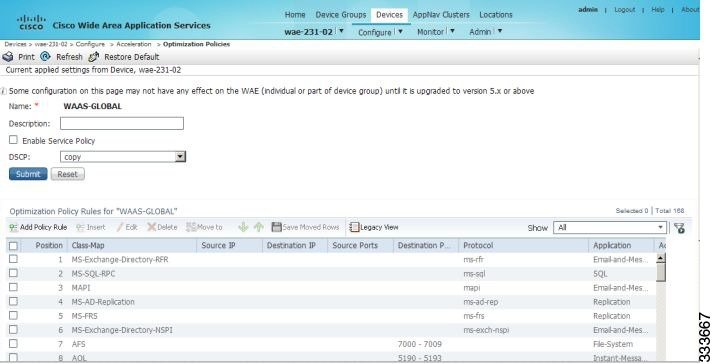Click Devices in the breadcrumb

click(x=16, y=44)
